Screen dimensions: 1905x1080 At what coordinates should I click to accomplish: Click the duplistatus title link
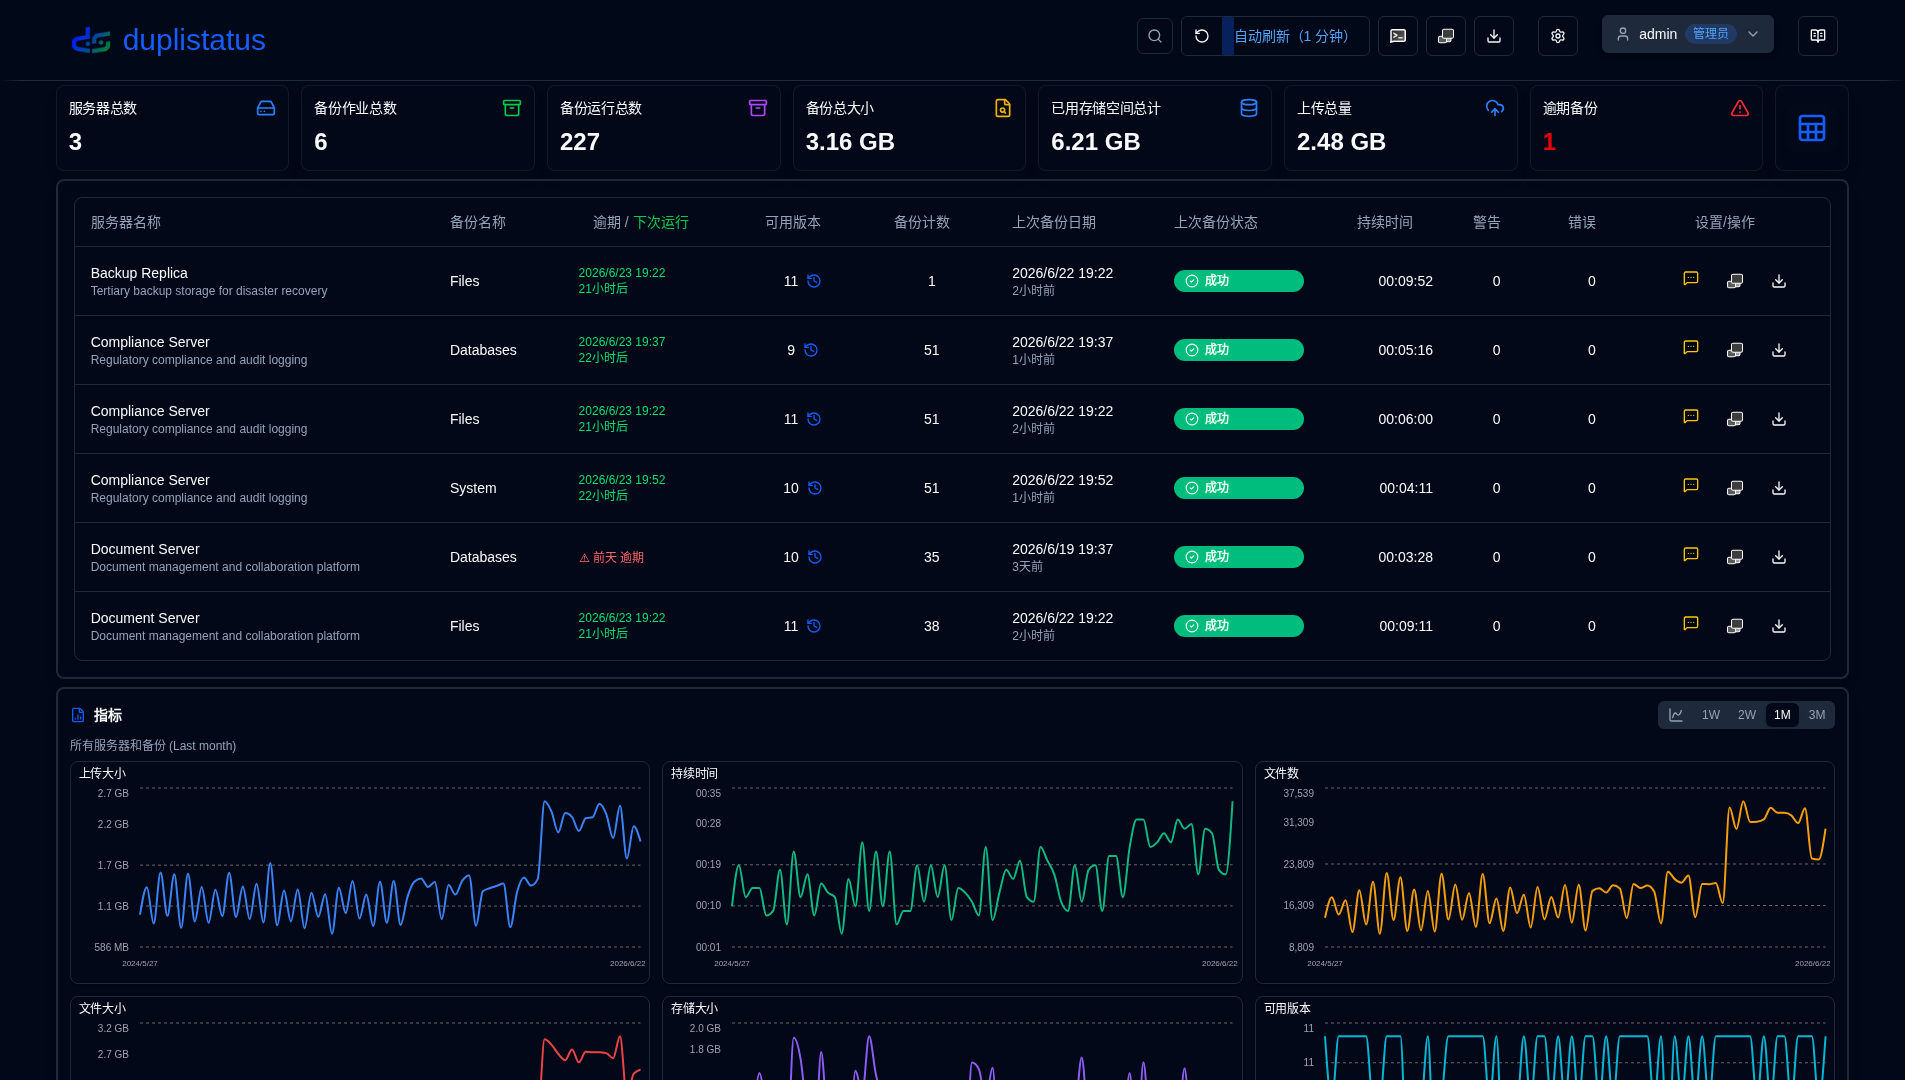point(194,40)
